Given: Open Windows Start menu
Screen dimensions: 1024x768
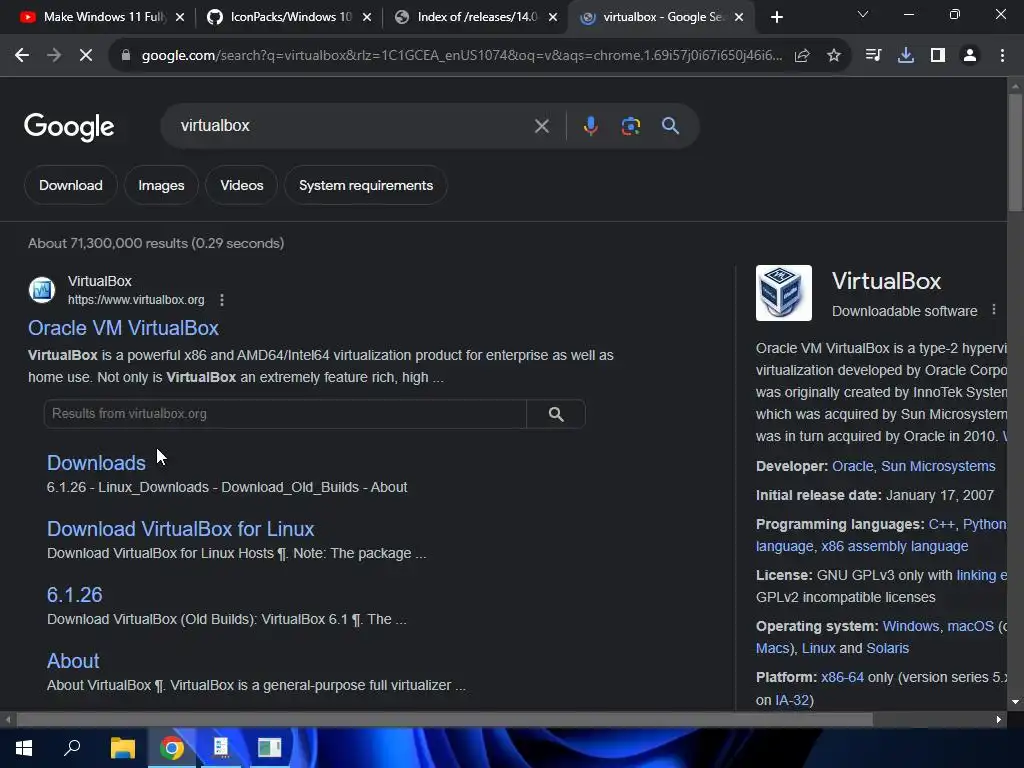Looking at the screenshot, I should tap(24, 748).
